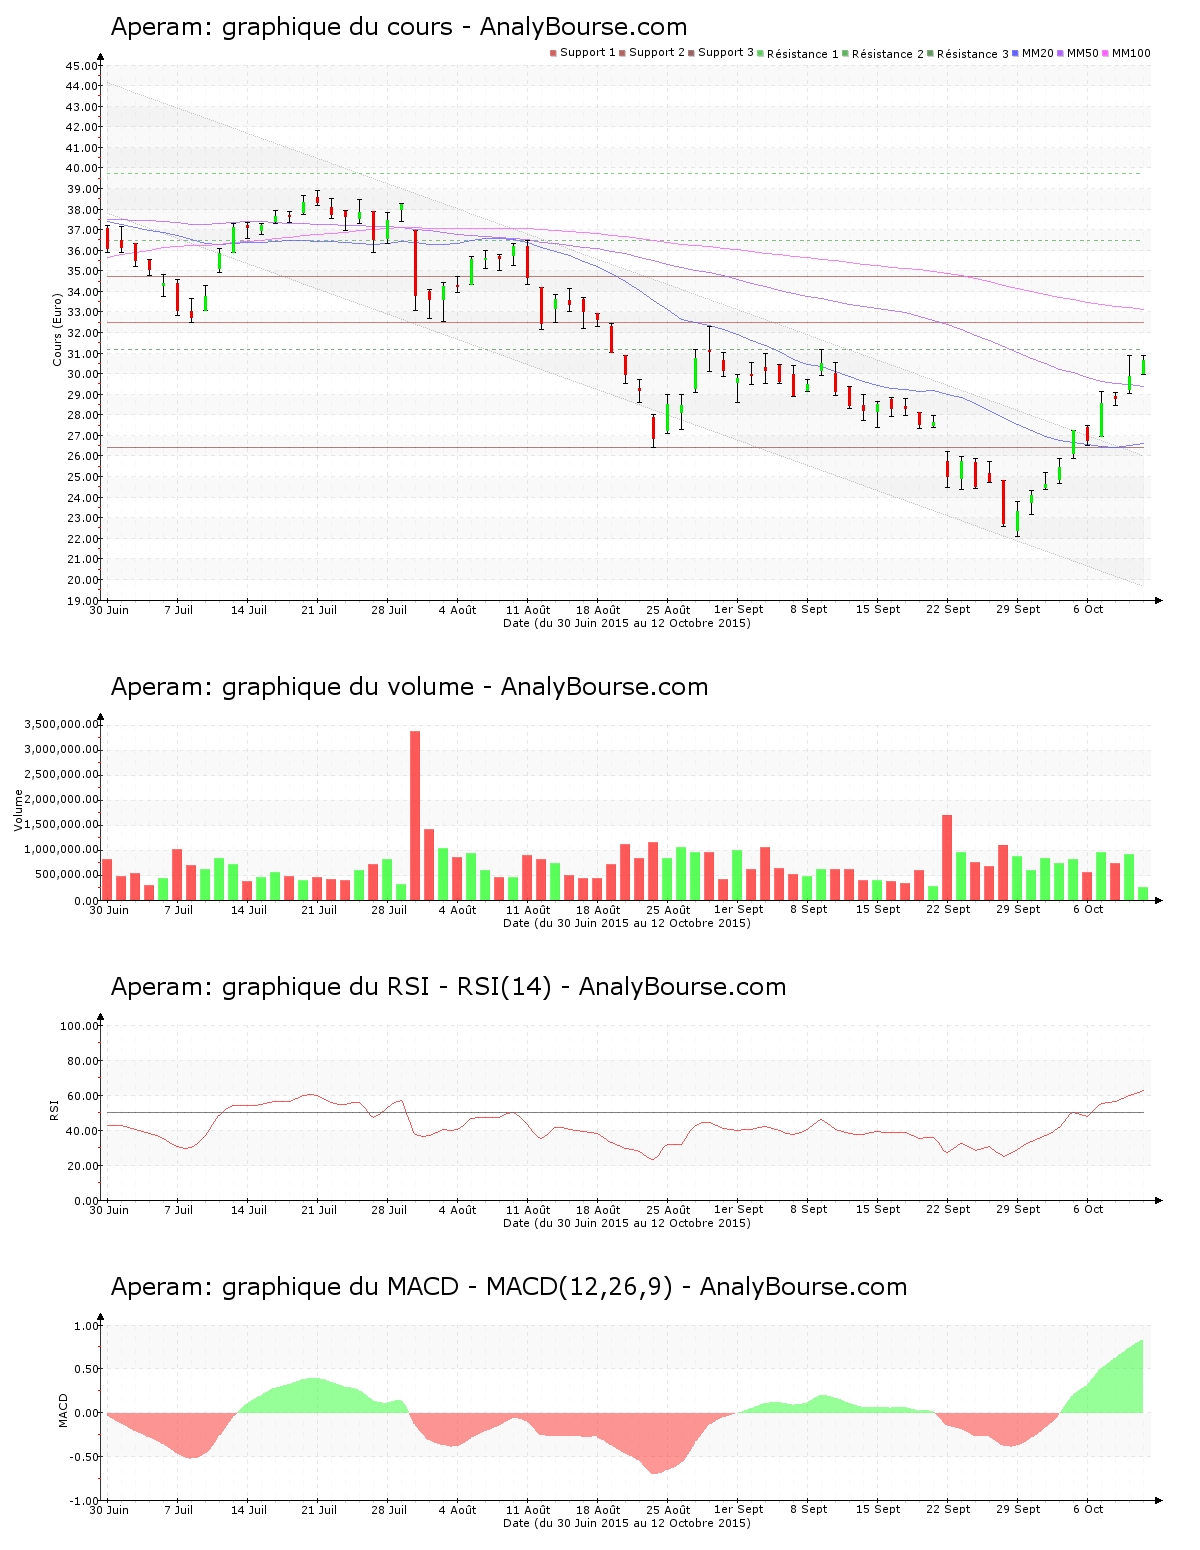
Task: Click the 'Cours (Euro)' y-axis label
Action: pyautogui.click(x=58, y=329)
